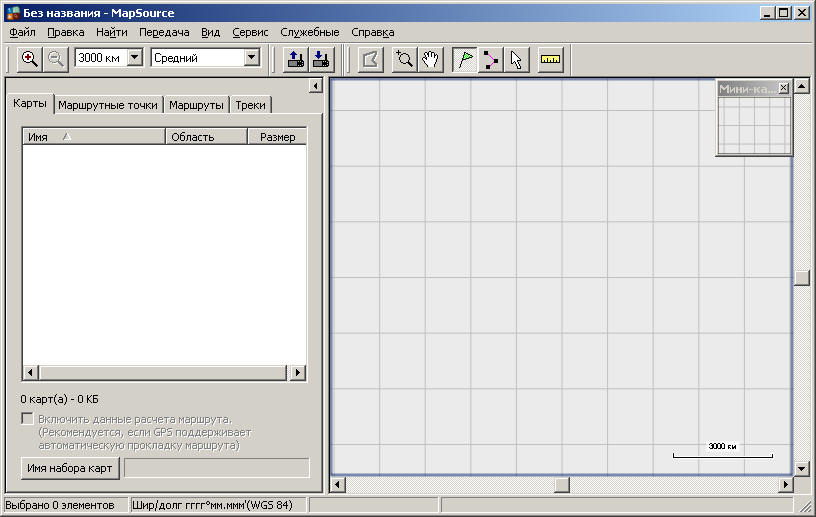Select the Distance ruler tool

[x=550, y=59]
